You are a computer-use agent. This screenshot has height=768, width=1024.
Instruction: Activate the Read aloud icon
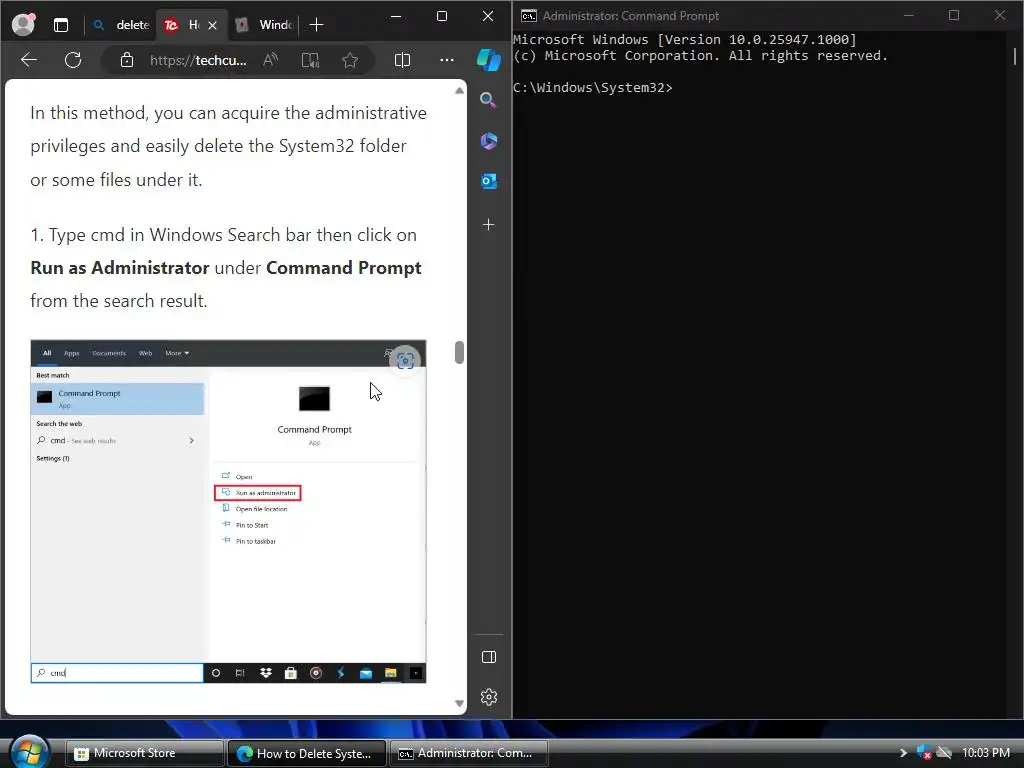point(270,60)
